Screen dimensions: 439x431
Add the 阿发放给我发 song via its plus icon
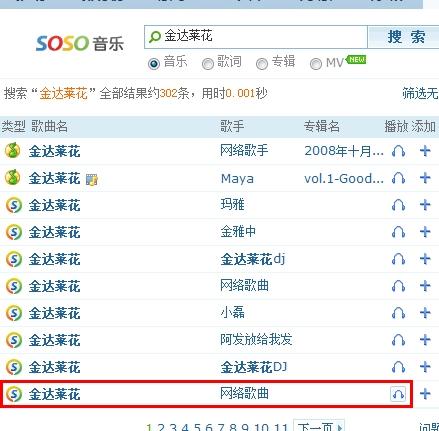tap(425, 340)
